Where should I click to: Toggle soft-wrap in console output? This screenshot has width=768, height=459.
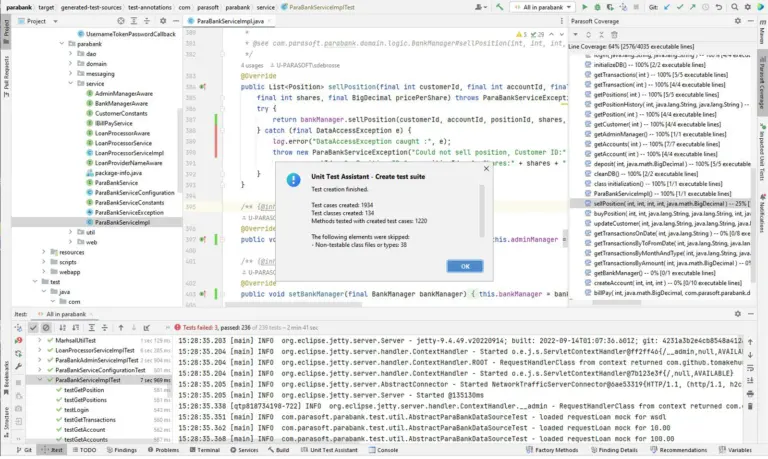(750, 368)
